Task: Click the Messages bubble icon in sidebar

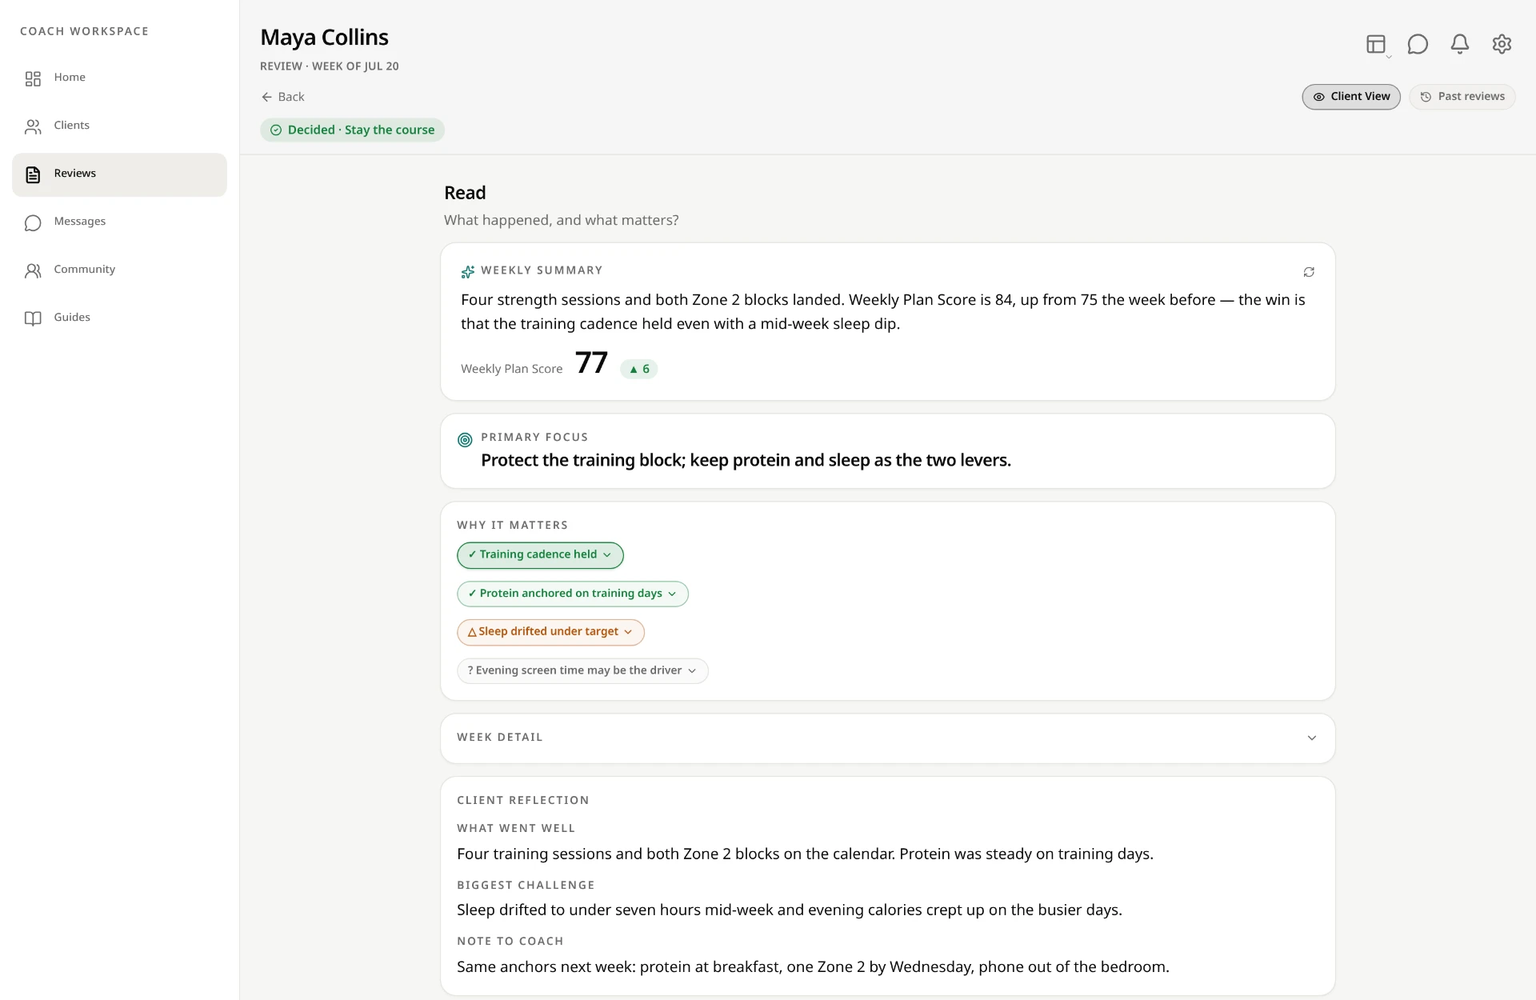Action: point(33,223)
